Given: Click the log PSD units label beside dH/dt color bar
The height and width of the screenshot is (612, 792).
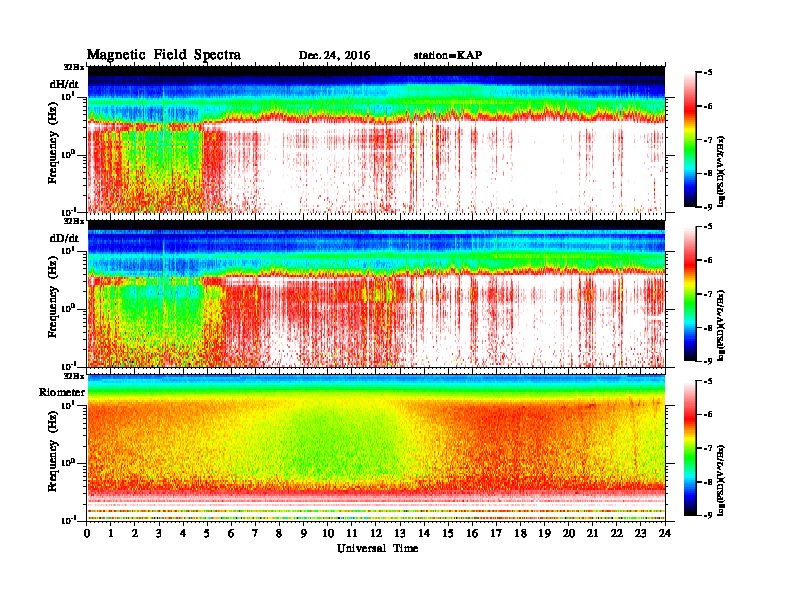Looking at the screenshot, I should [721, 171].
